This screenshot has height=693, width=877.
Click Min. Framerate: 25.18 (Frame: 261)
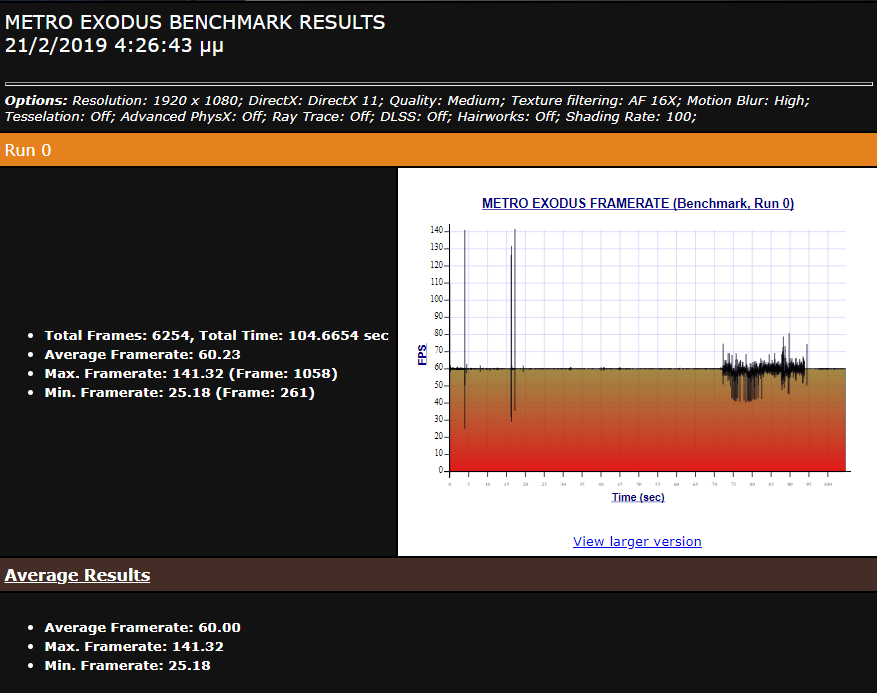[180, 393]
